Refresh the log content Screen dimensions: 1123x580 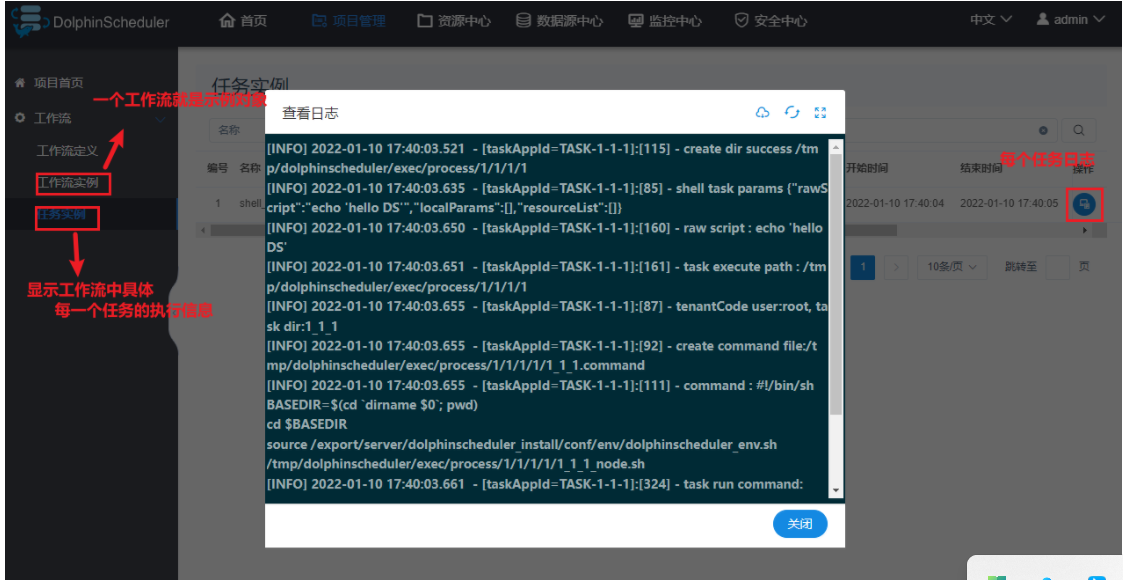point(791,113)
